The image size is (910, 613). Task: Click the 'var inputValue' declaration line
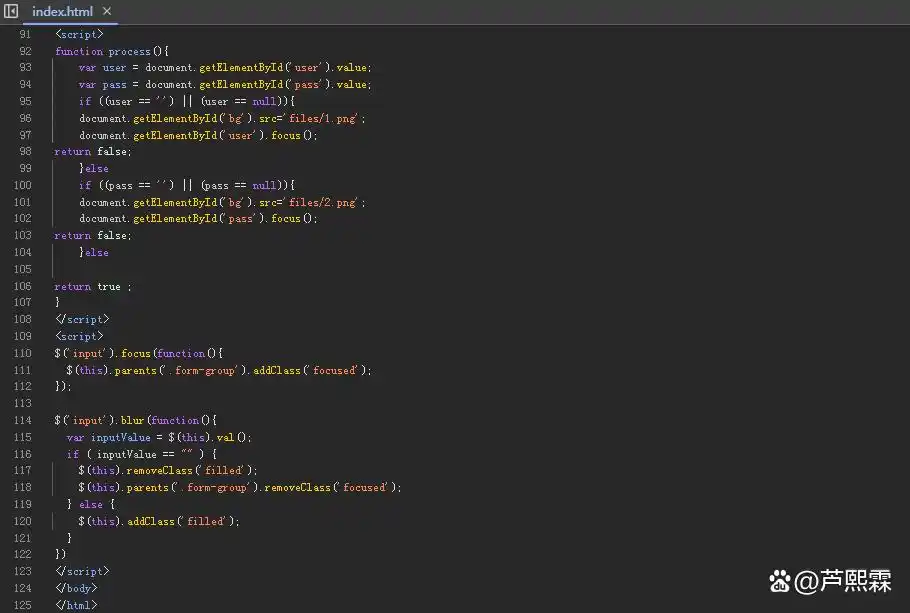pyautogui.click(x=159, y=438)
